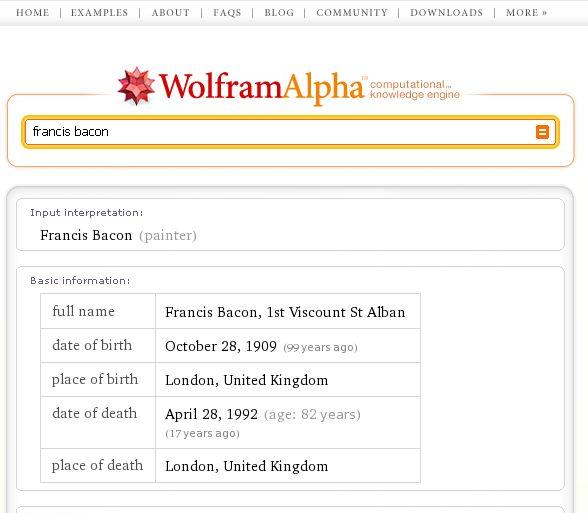Click inside the 'francis bacon' search field

click(278, 132)
